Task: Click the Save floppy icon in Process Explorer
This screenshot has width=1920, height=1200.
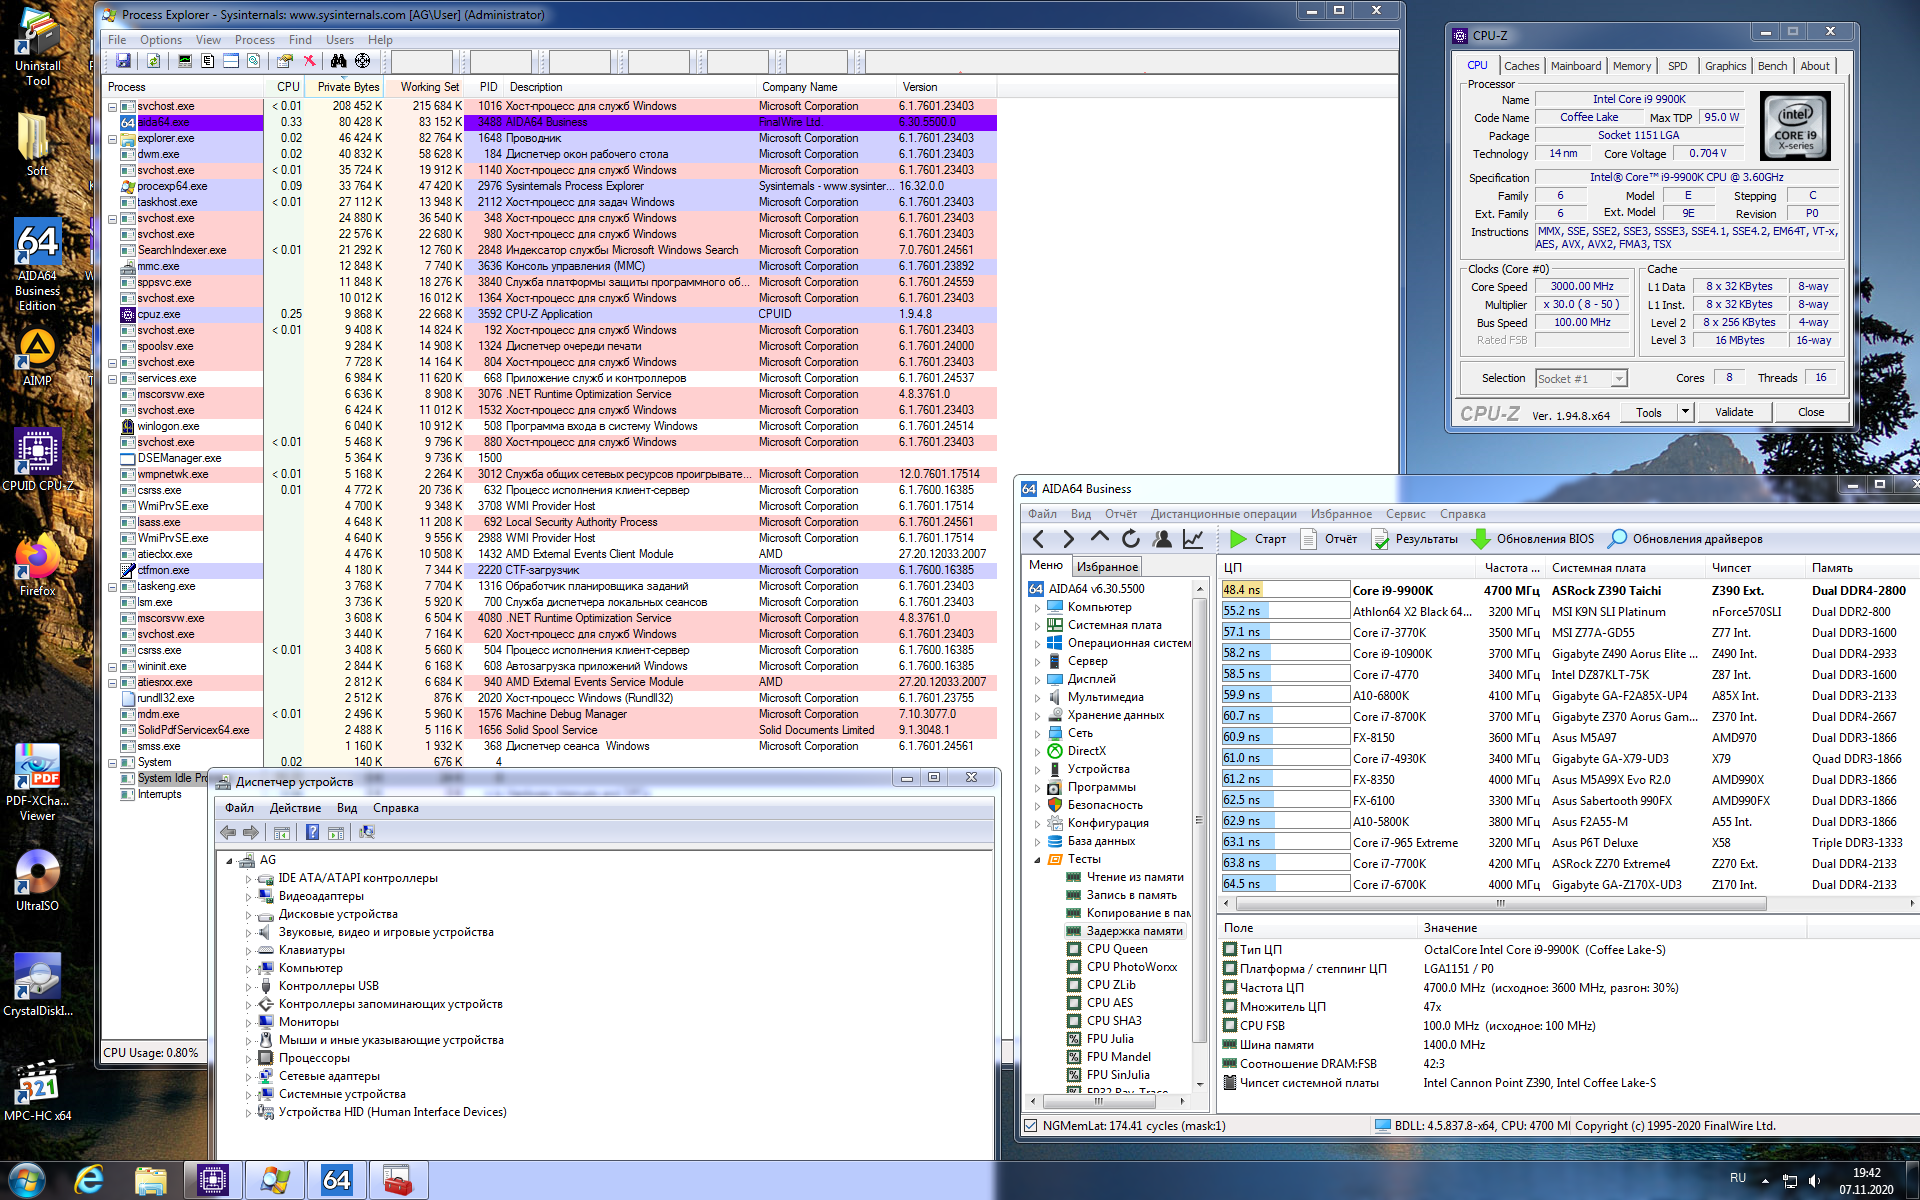Action: (x=123, y=61)
